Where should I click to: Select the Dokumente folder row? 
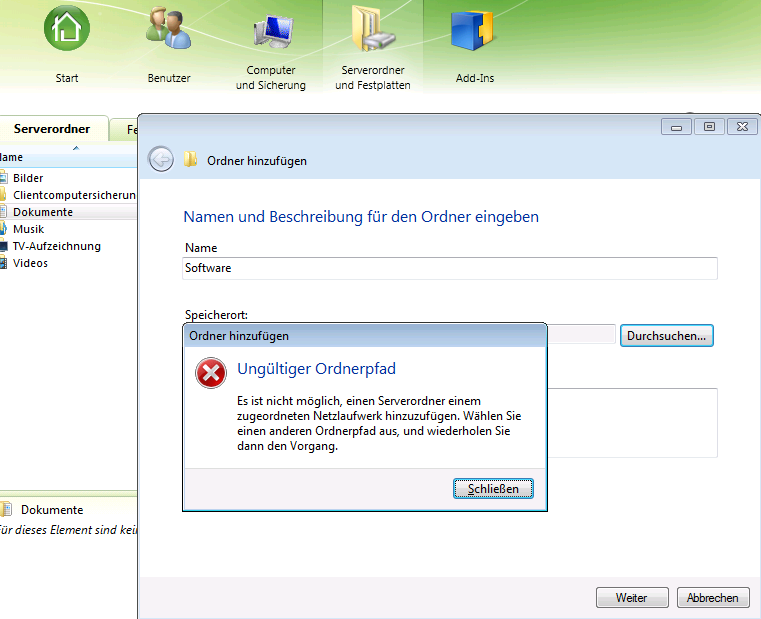tap(43, 212)
